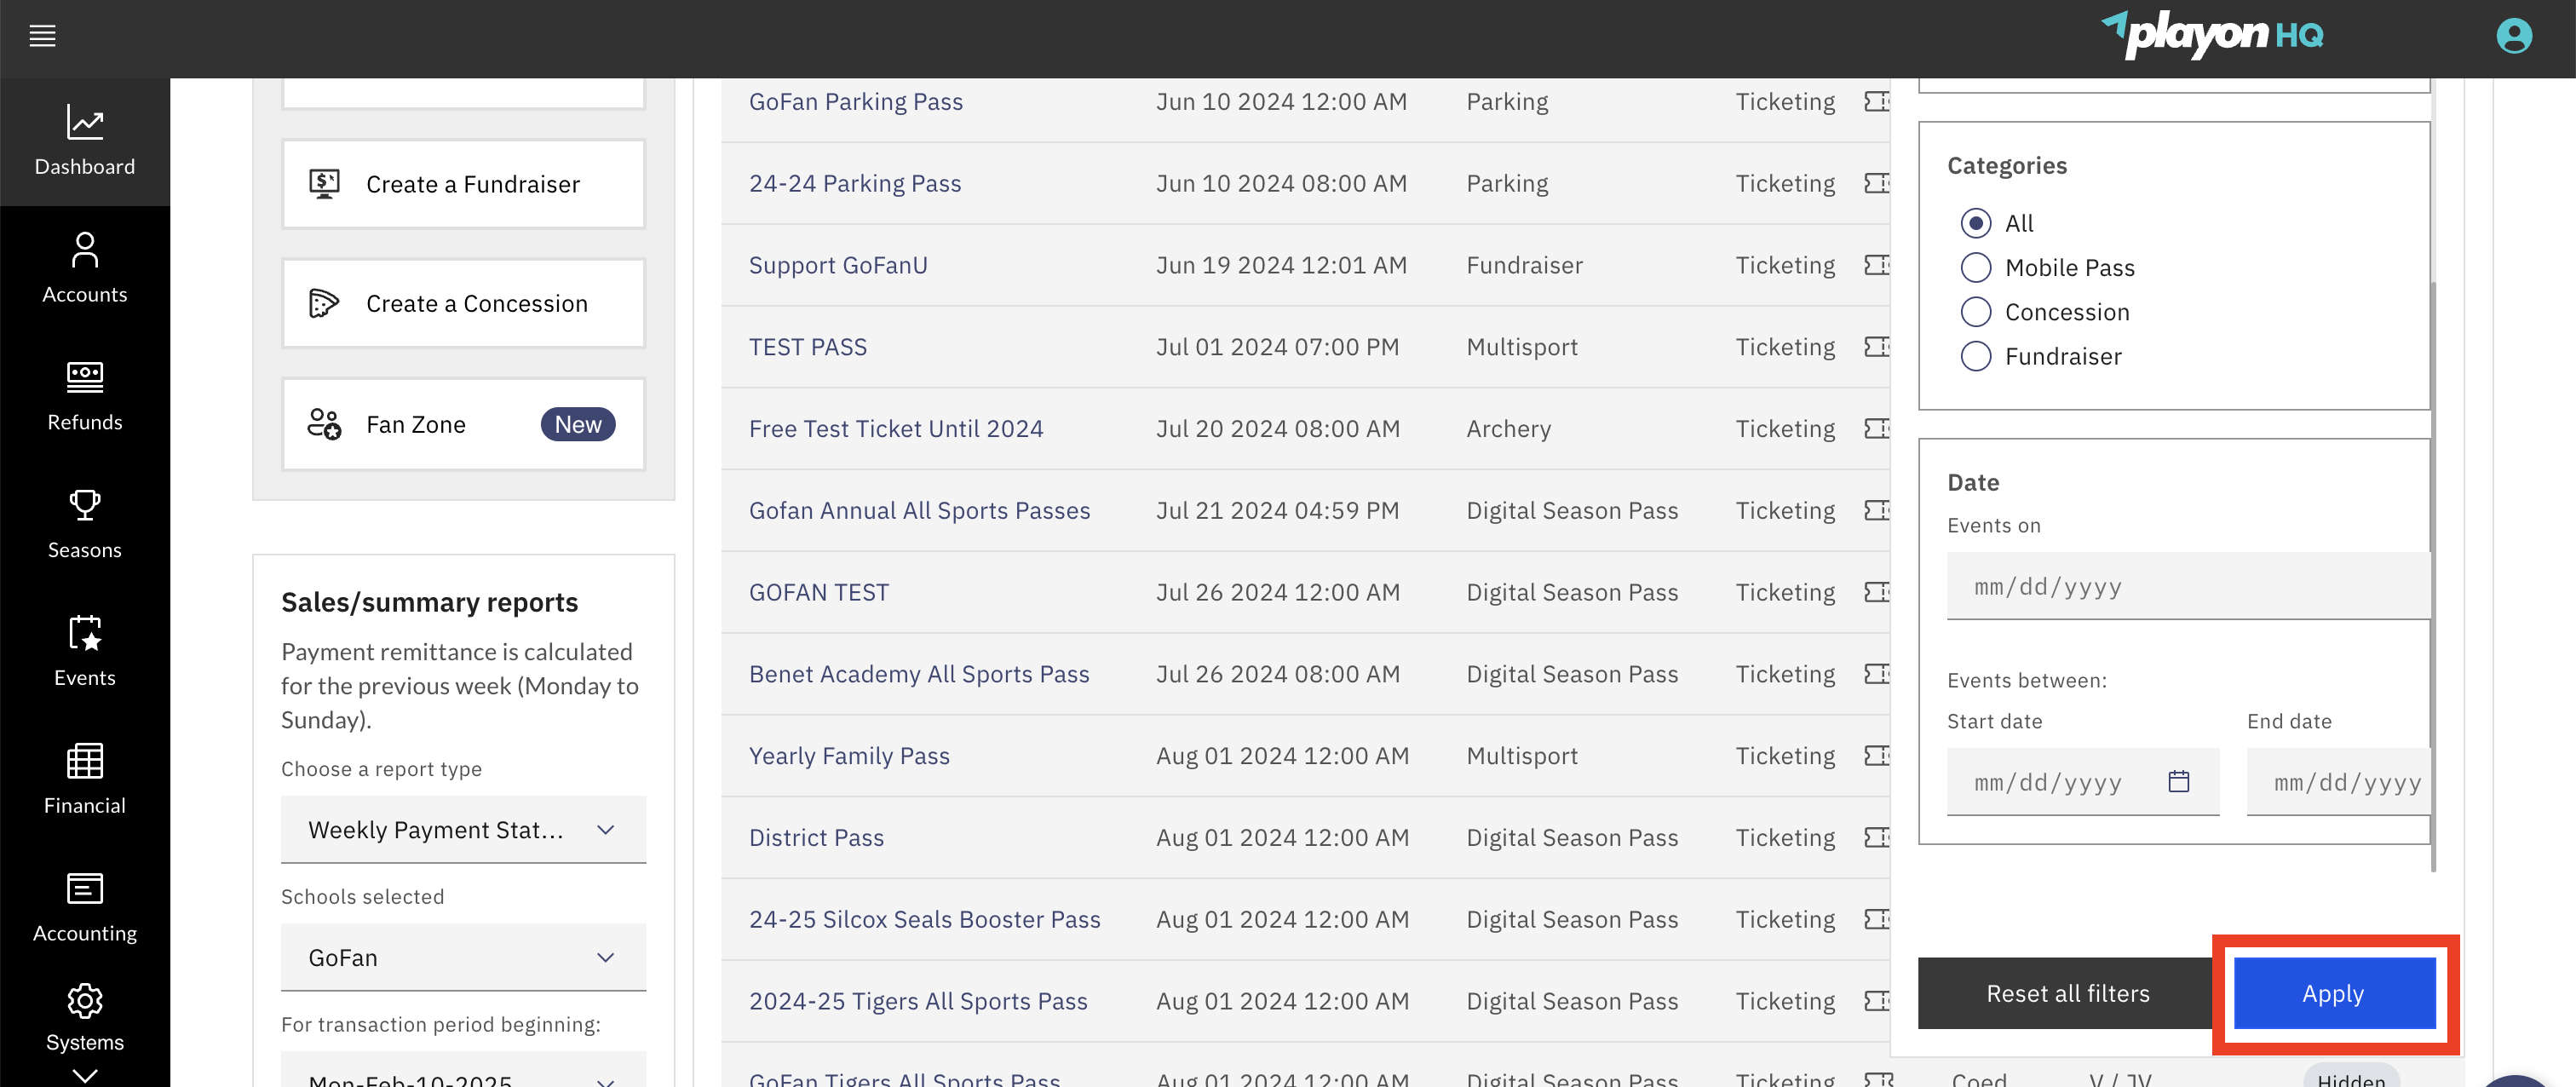The height and width of the screenshot is (1087, 2576).
Task: Select the Concession category radio
Action: point(1976,313)
